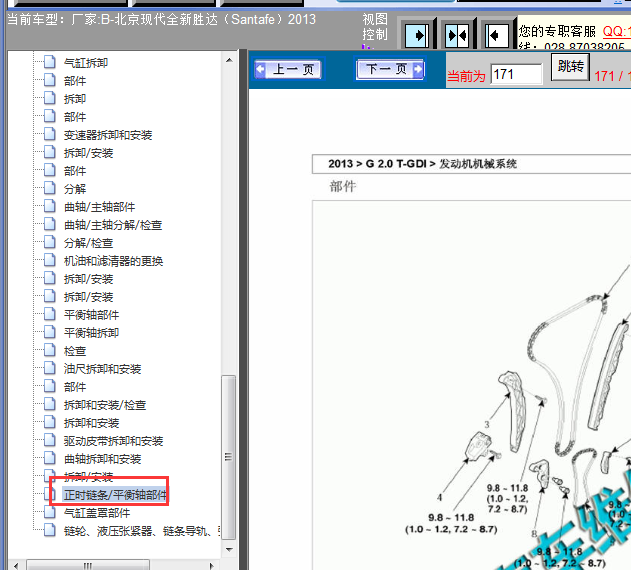The height and width of the screenshot is (570, 631).
Task: Click tree panel scroll down arrow
Action: tap(229, 549)
